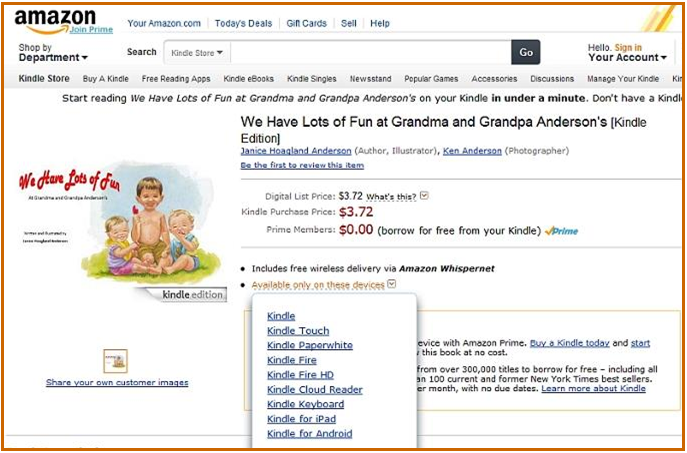Focus the search text field
Image resolution: width=687 pixels, height=453 pixels.
[x=371, y=53]
